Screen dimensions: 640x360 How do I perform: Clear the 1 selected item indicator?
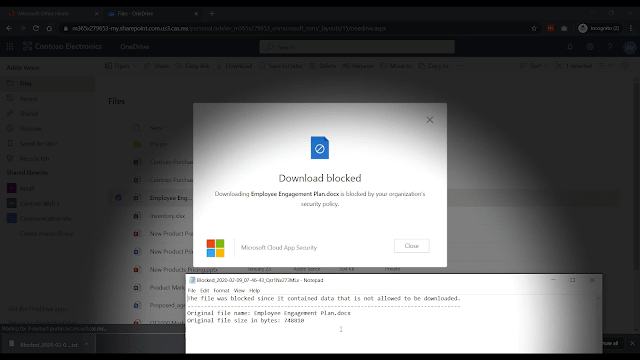click(x=559, y=66)
